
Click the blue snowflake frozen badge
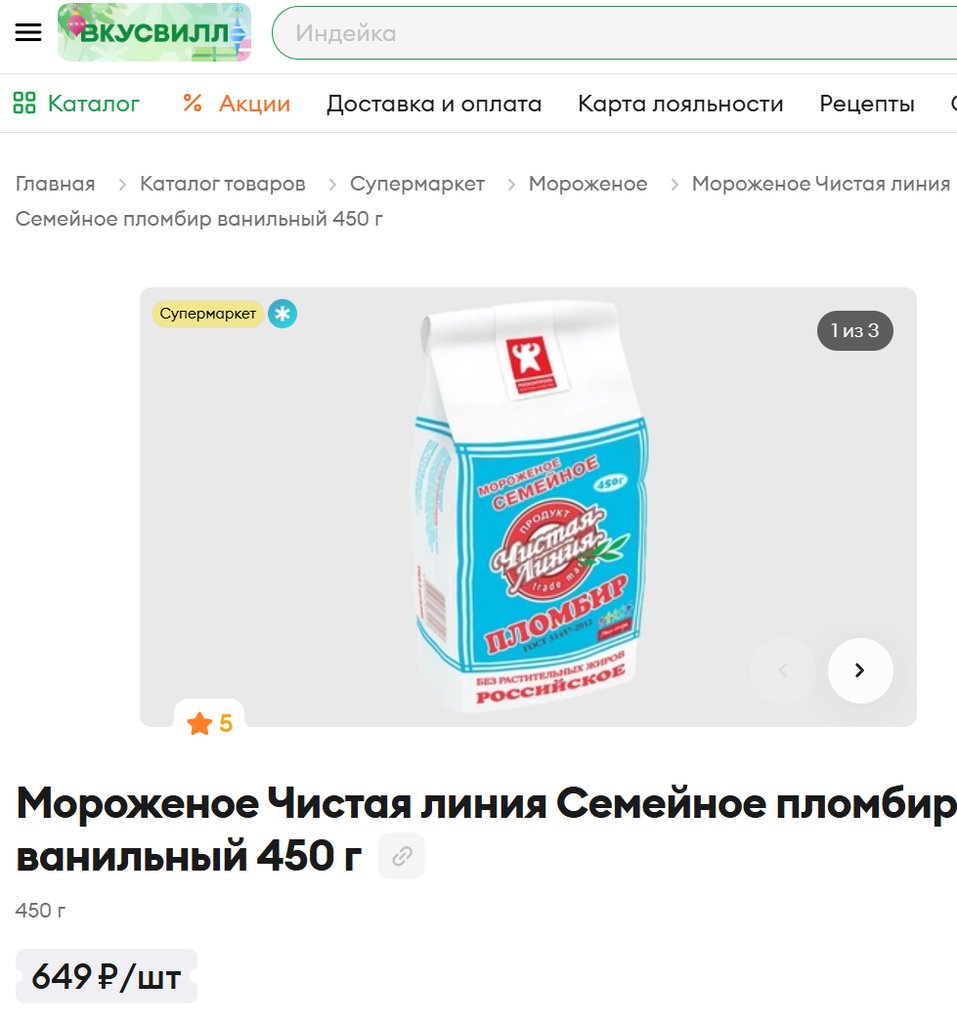(282, 314)
